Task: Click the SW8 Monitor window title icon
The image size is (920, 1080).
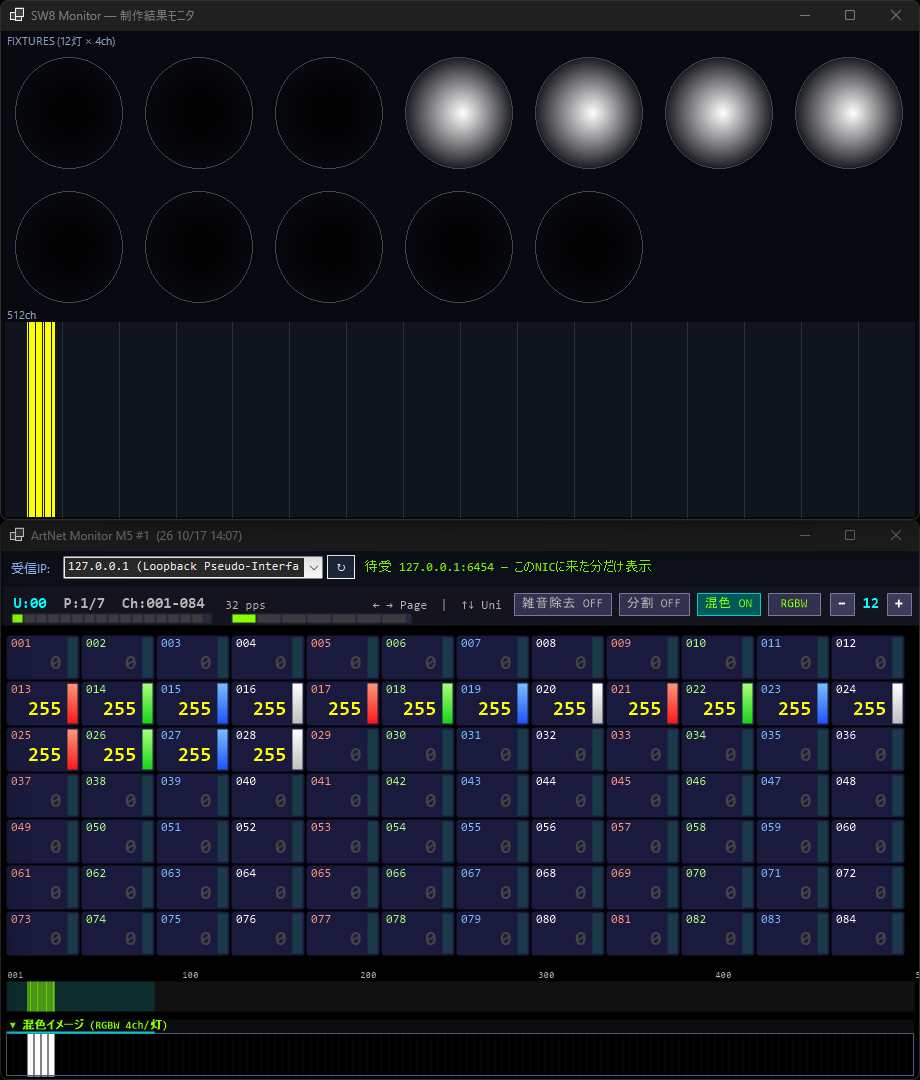Action: point(17,14)
